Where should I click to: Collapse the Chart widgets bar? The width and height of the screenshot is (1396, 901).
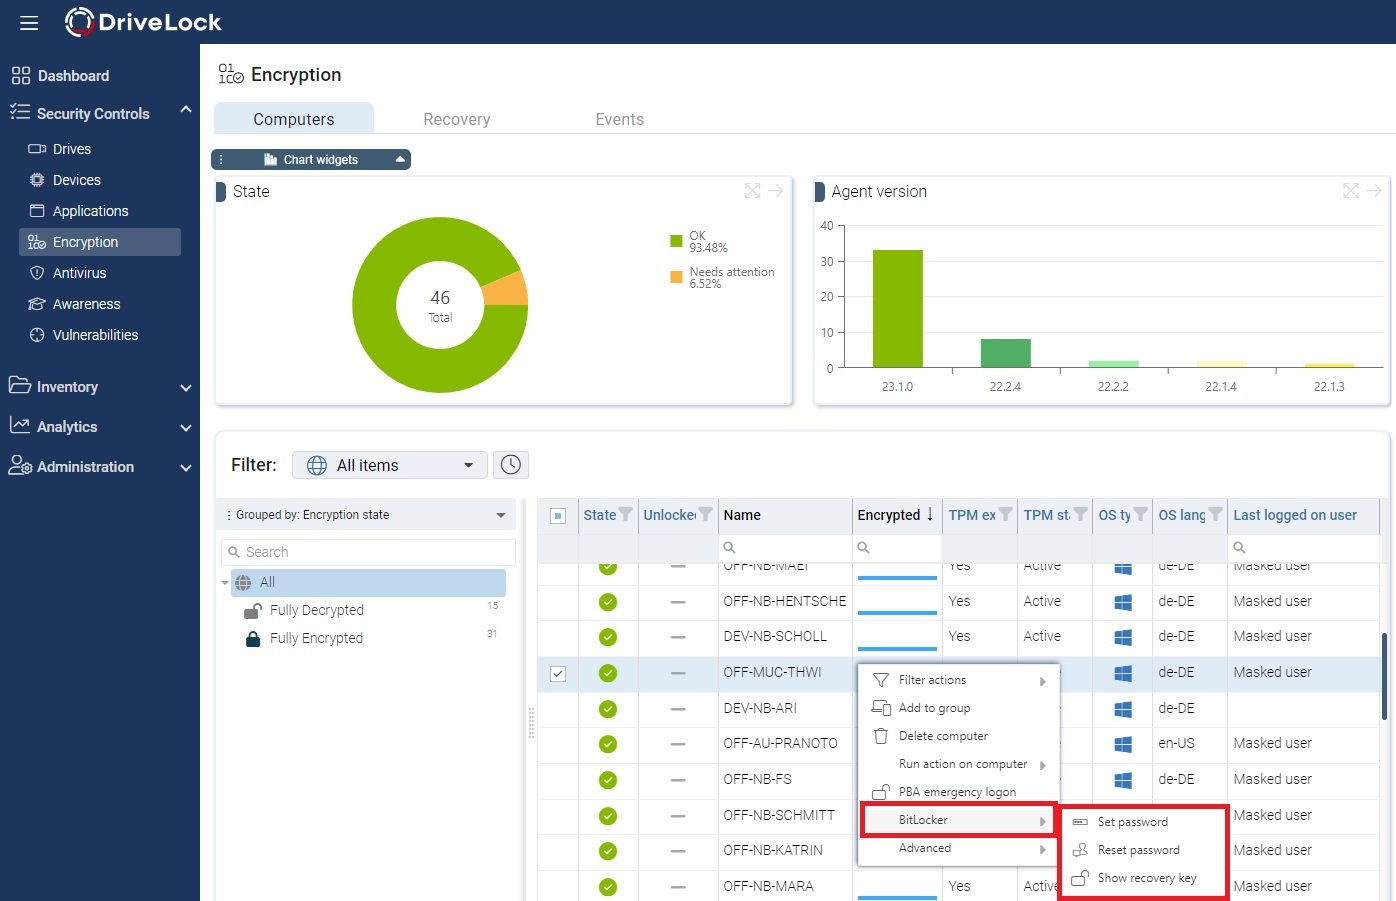pos(400,160)
